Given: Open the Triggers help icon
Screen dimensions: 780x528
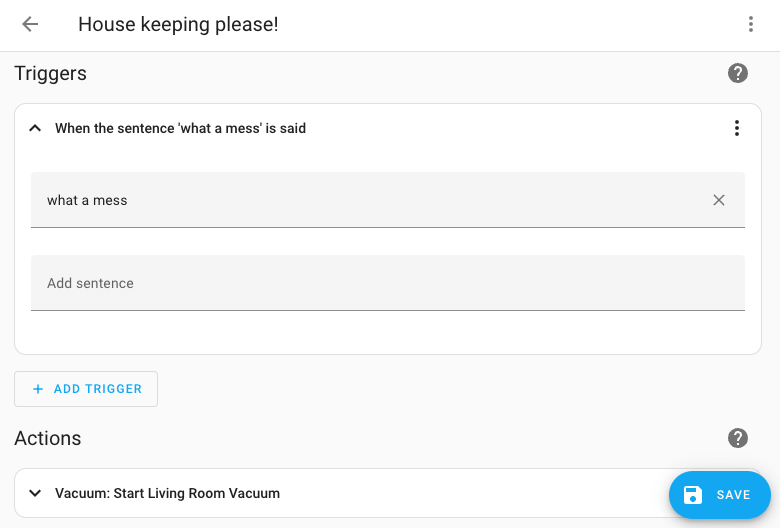Looking at the screenshot, I should point(738,73).
